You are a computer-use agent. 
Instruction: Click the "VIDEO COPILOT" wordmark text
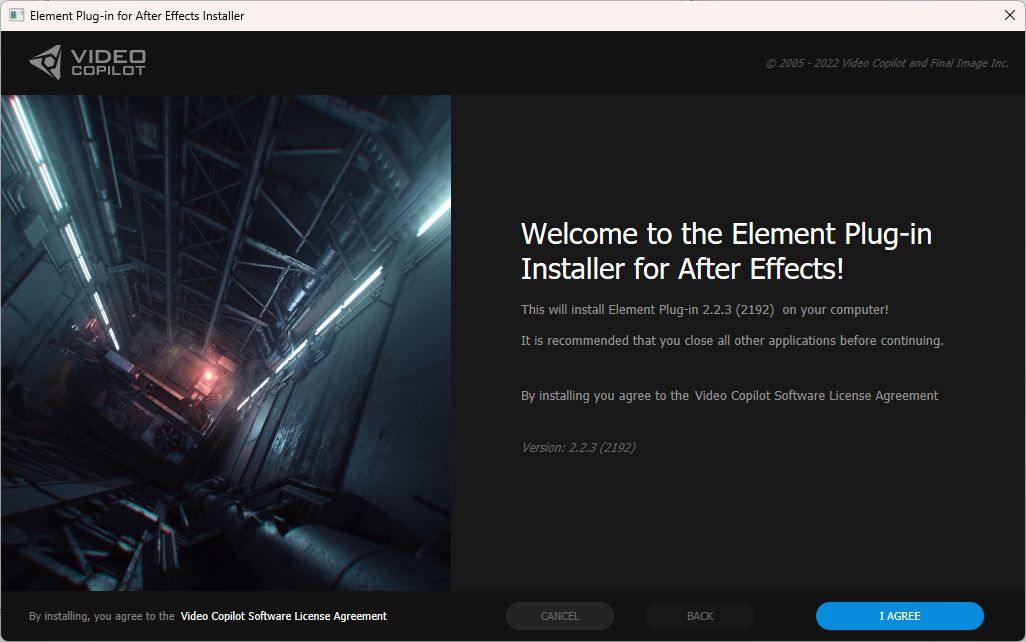108,62
